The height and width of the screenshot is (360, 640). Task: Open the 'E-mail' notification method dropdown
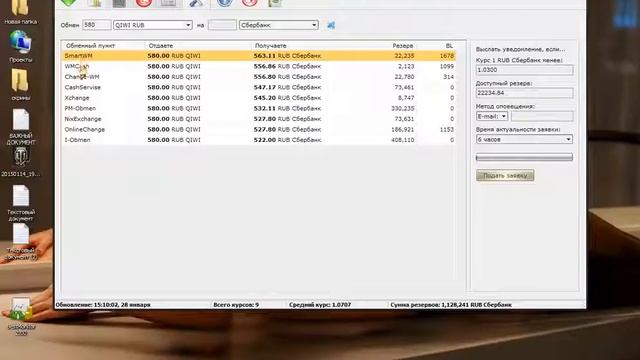(x=492, y=116)
